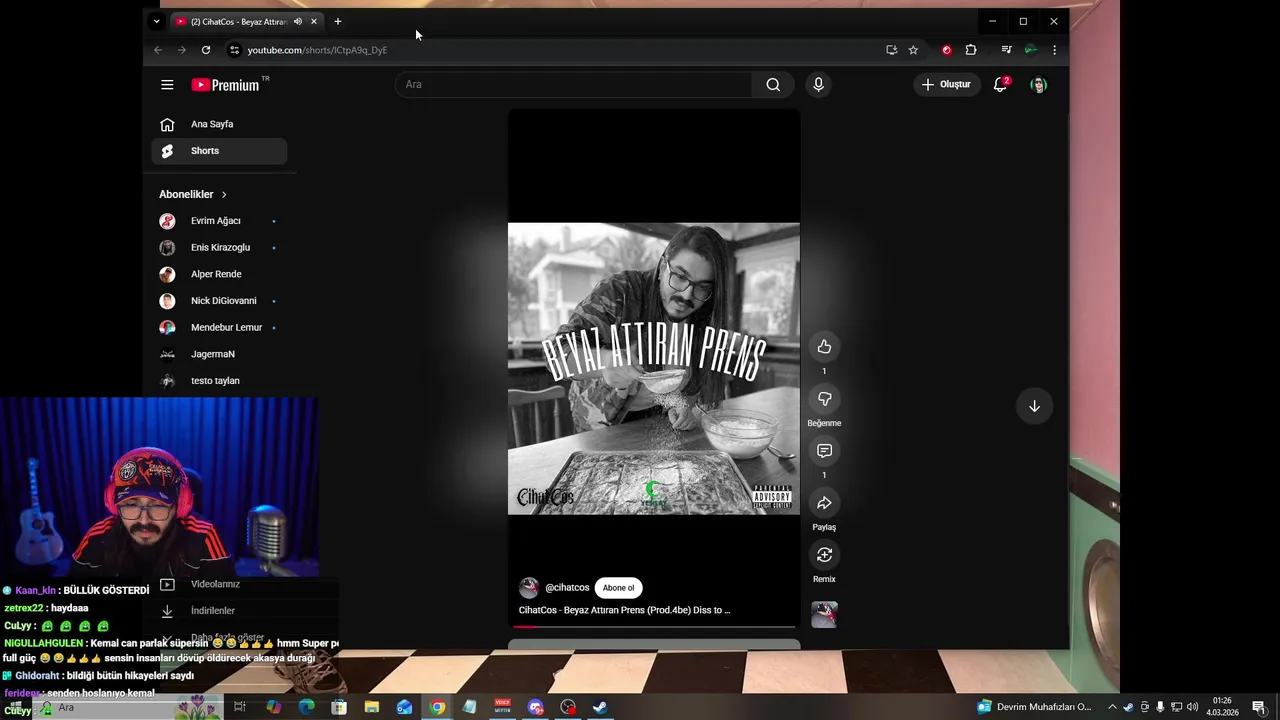Image resolution: width=1280 pixels, height=720 pixels.
Task: Open the tab search dropdown arrow
Action: click(x=156, y=21)
